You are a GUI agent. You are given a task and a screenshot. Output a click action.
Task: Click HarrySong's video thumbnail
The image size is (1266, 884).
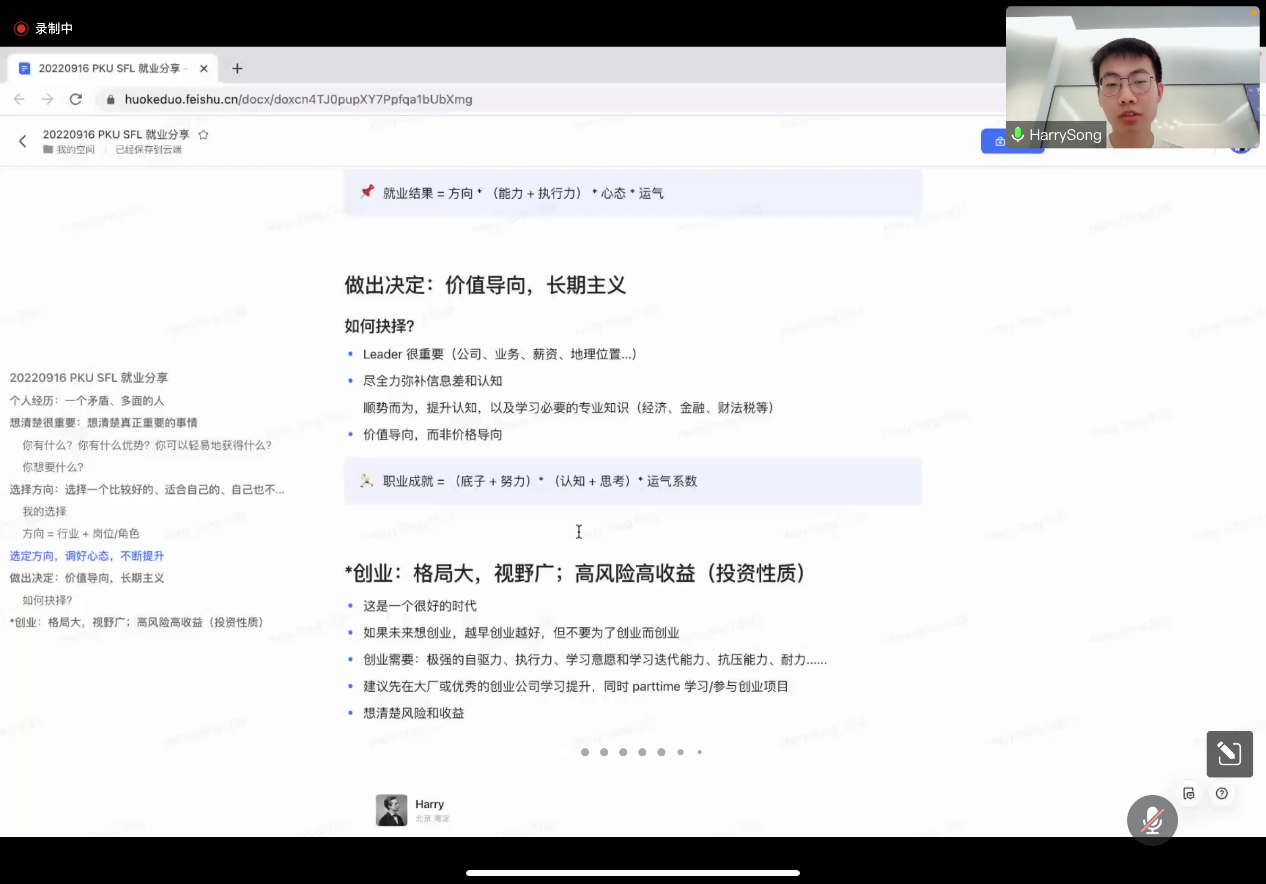1132,78
